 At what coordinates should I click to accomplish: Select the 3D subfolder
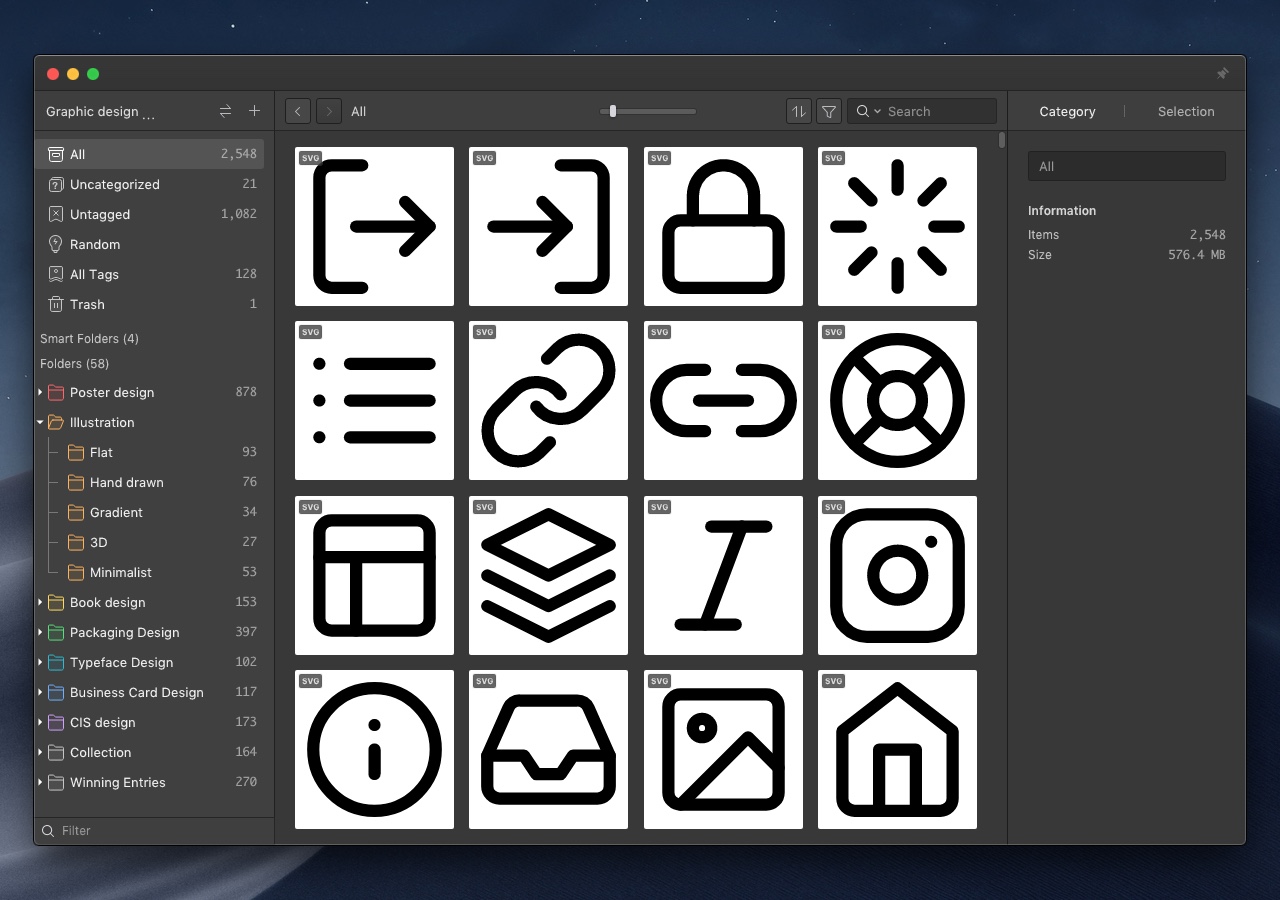(x=151, y=542)
